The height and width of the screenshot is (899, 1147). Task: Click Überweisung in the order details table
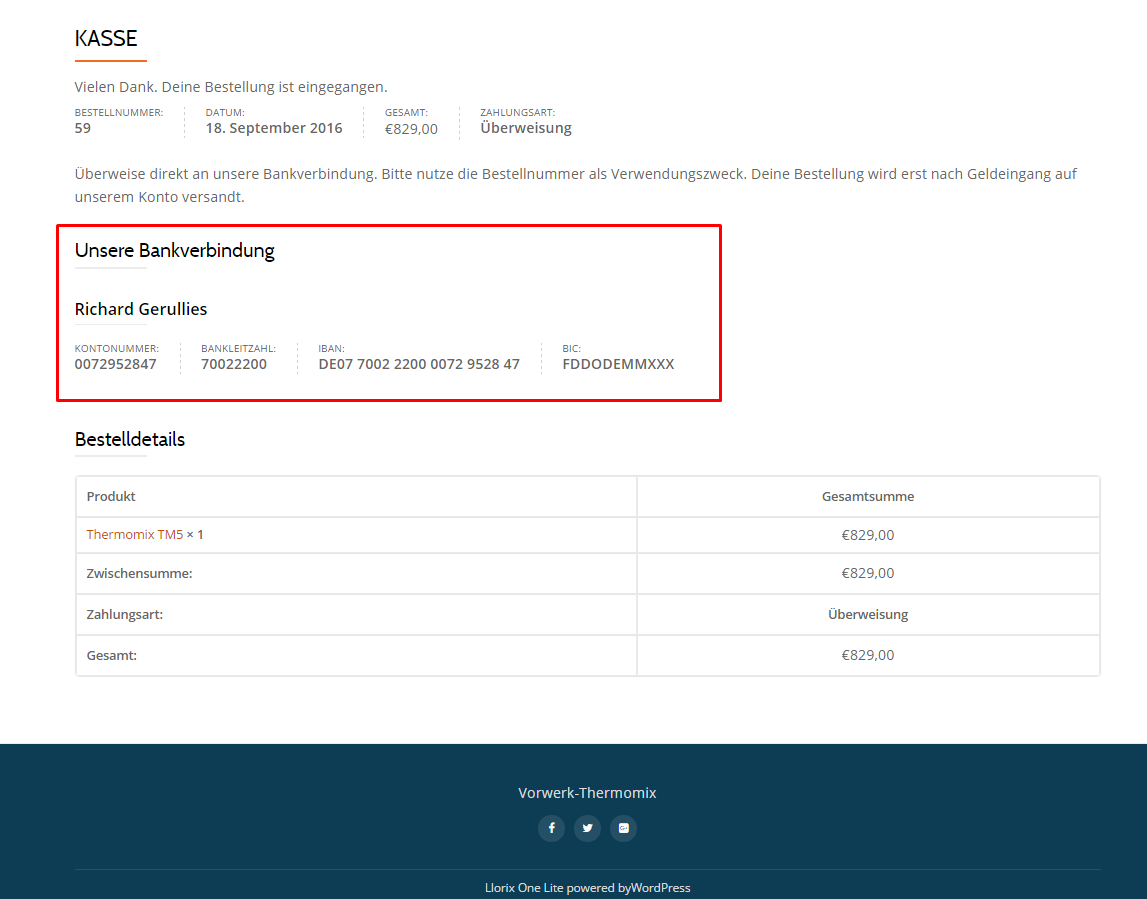[868, 614]
